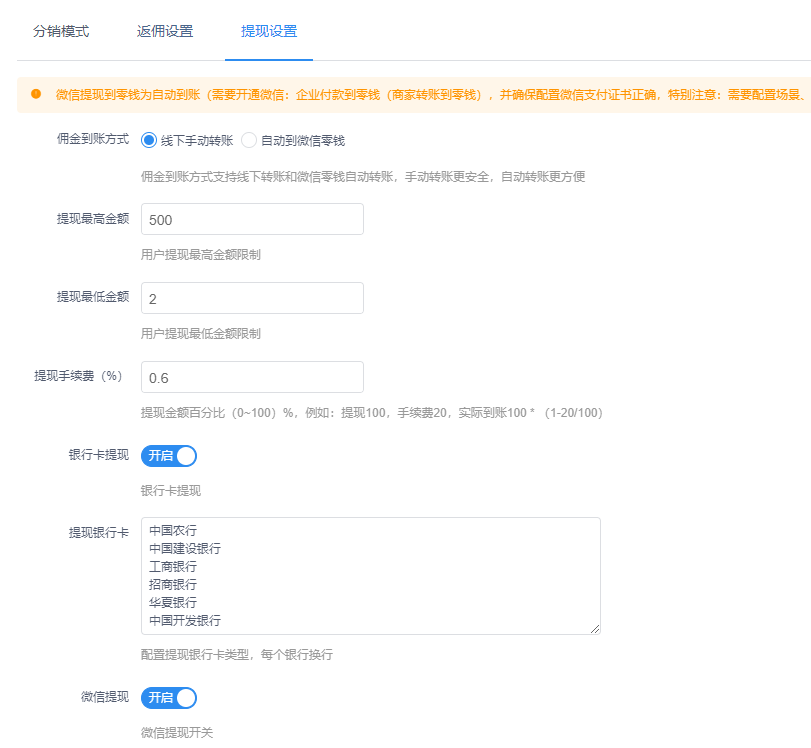Click the orange 微信提现到零钱 notice text
Image resolution: width=811 pixels, height=748 pixels.
click(432, 95)
